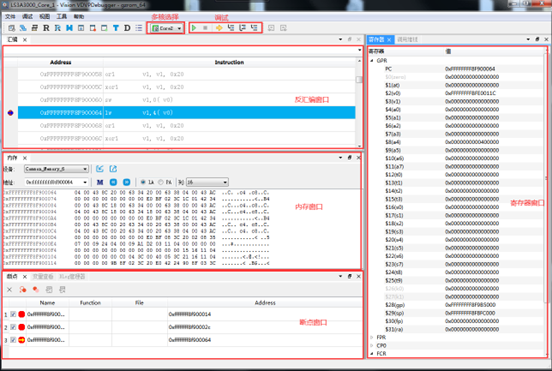Viewport: 552px width, 371px height.
Task: Open the Core2 core selection dropdown
Action: (x=167, y=28)
